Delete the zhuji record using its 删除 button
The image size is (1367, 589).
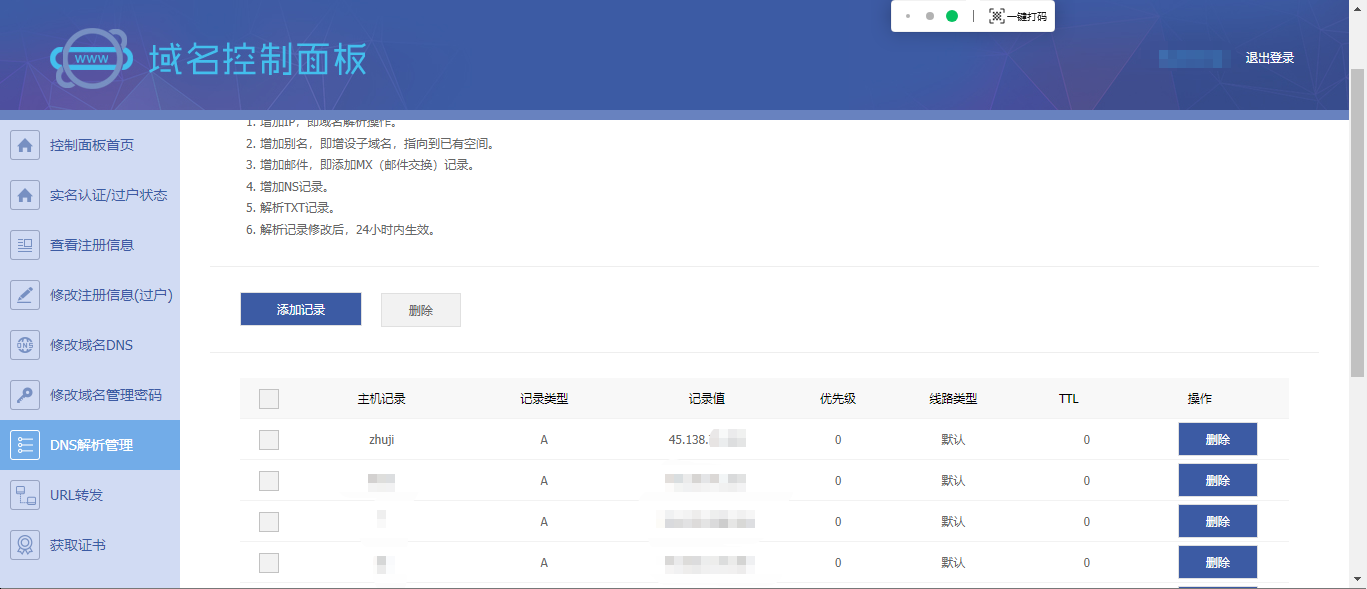point(1217,439)
